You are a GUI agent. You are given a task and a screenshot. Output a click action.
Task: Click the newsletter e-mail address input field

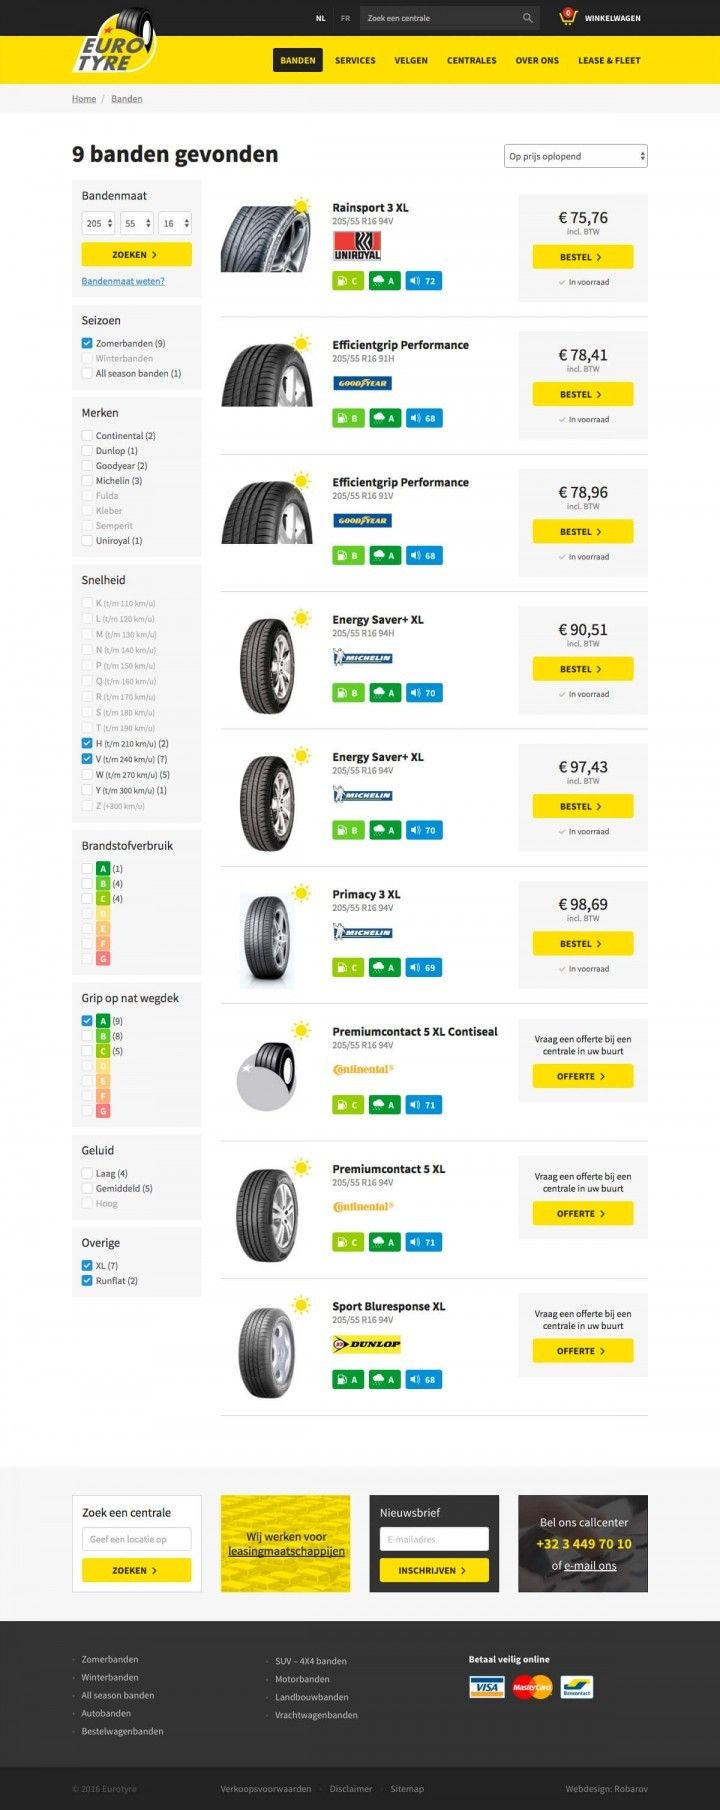click(434, 1541)
